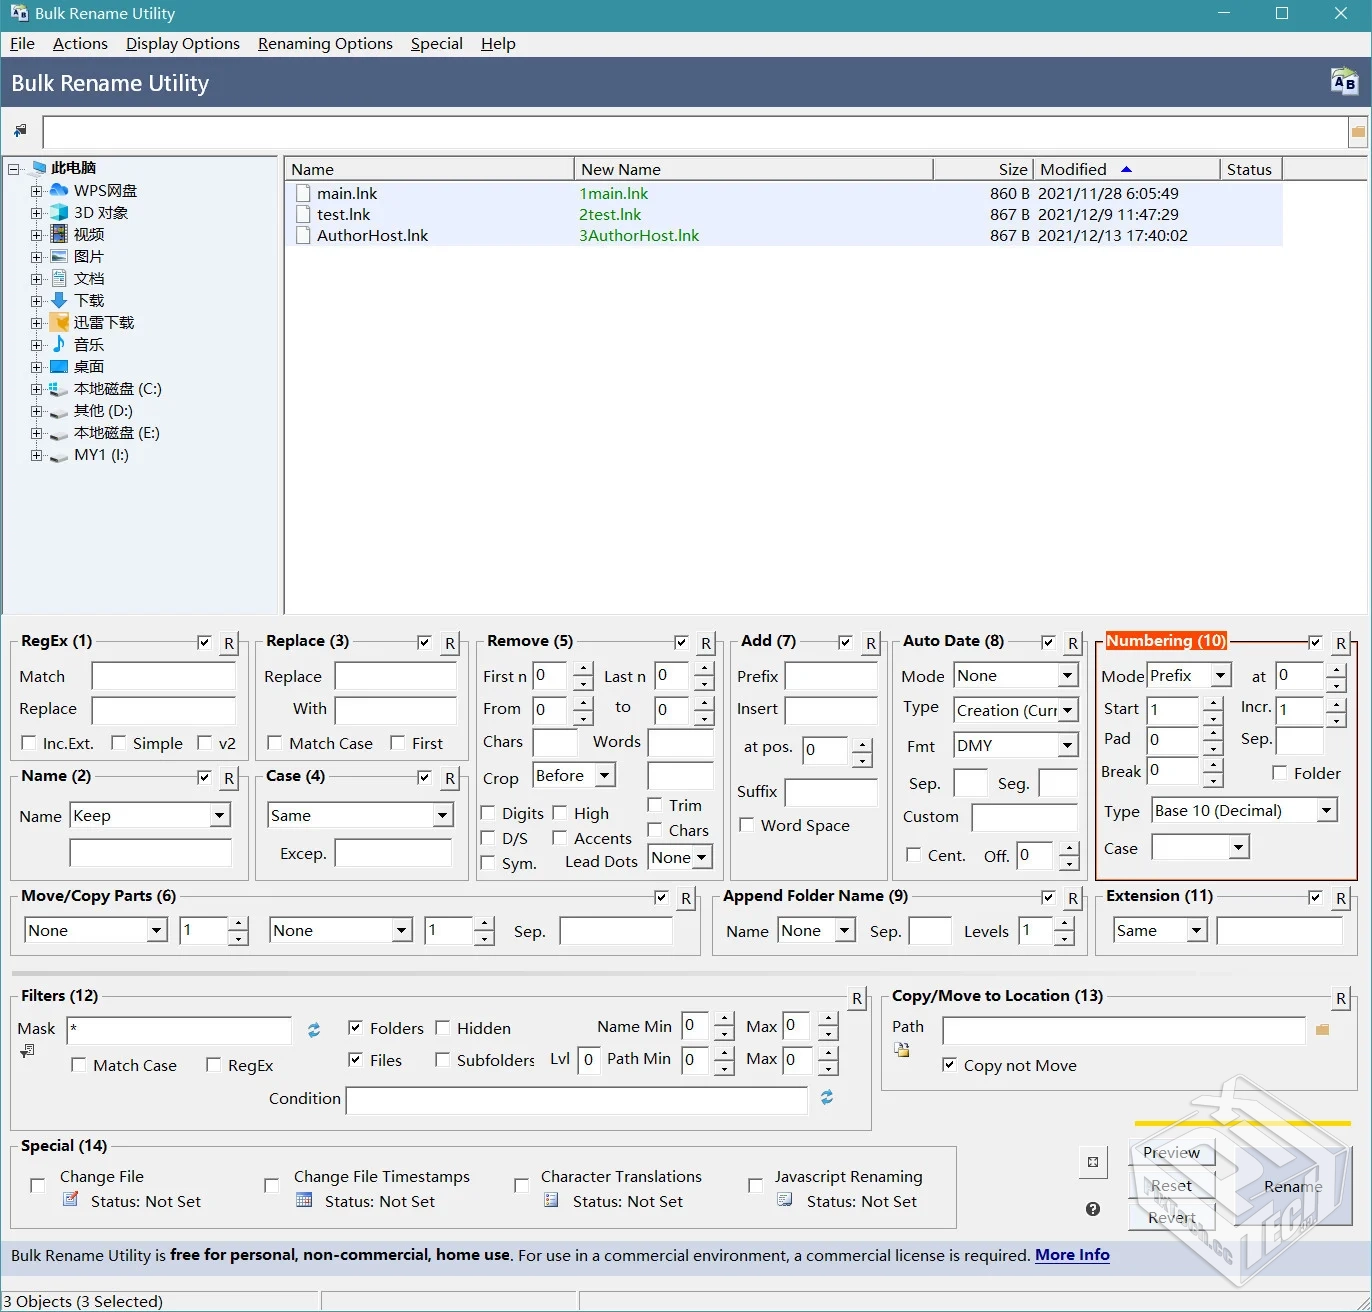Toggle the Copy not Move checkbox
This screenshot has width=1372, height=1312.
[949, 1065]
